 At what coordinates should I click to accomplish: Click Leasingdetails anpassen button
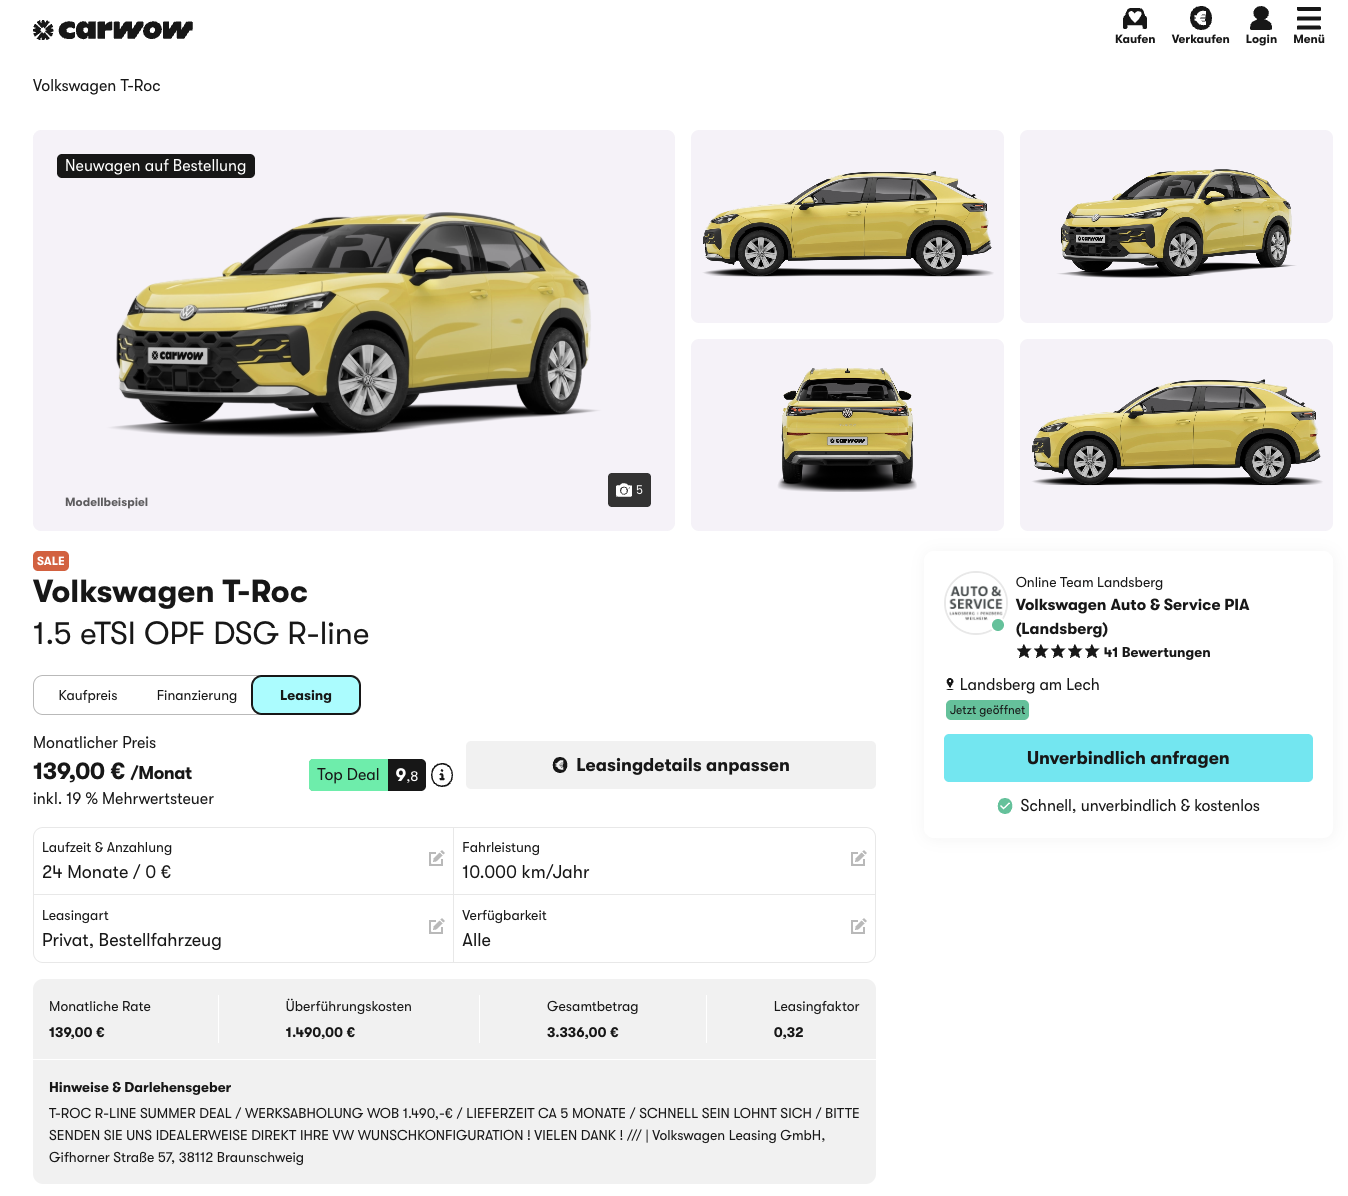click(671, 765)
